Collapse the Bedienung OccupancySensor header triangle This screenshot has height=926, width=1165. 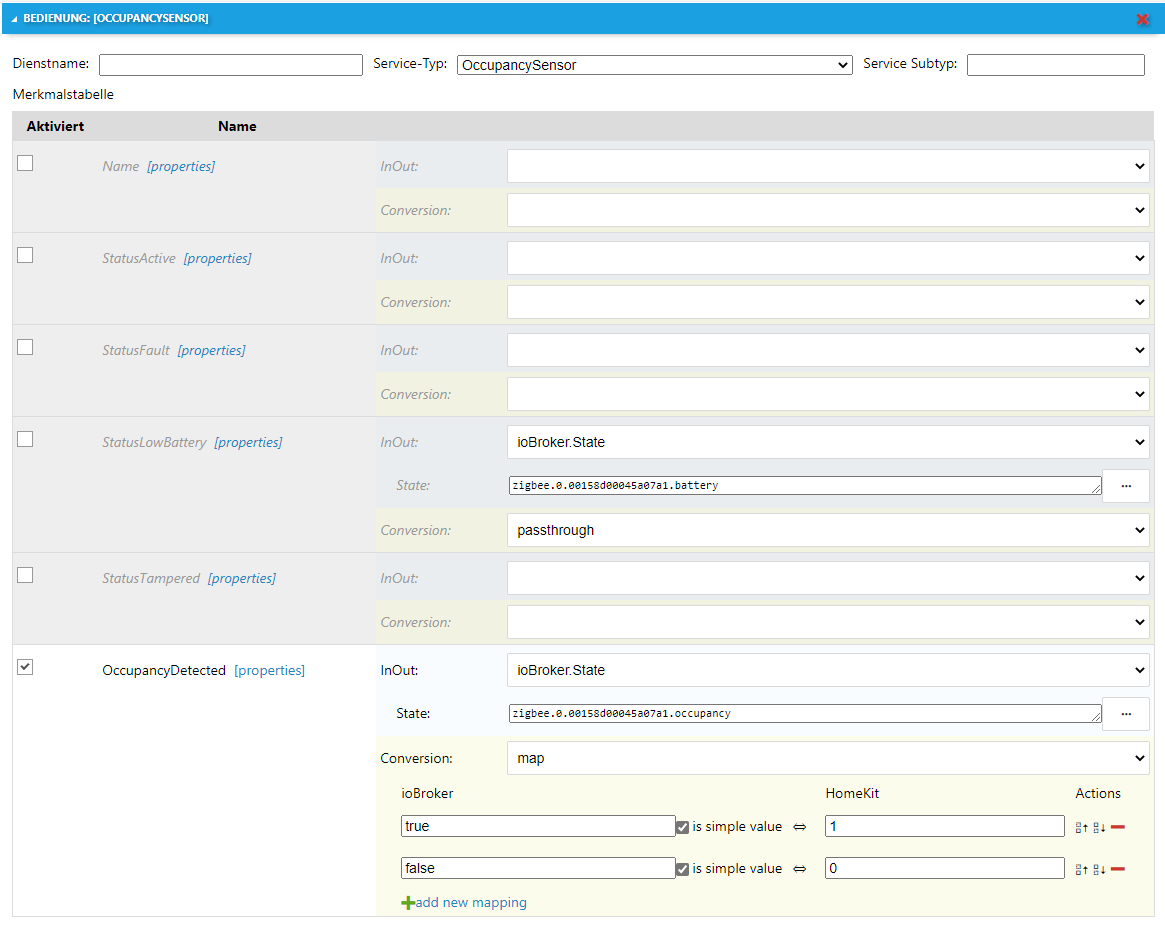coord(14,19)
